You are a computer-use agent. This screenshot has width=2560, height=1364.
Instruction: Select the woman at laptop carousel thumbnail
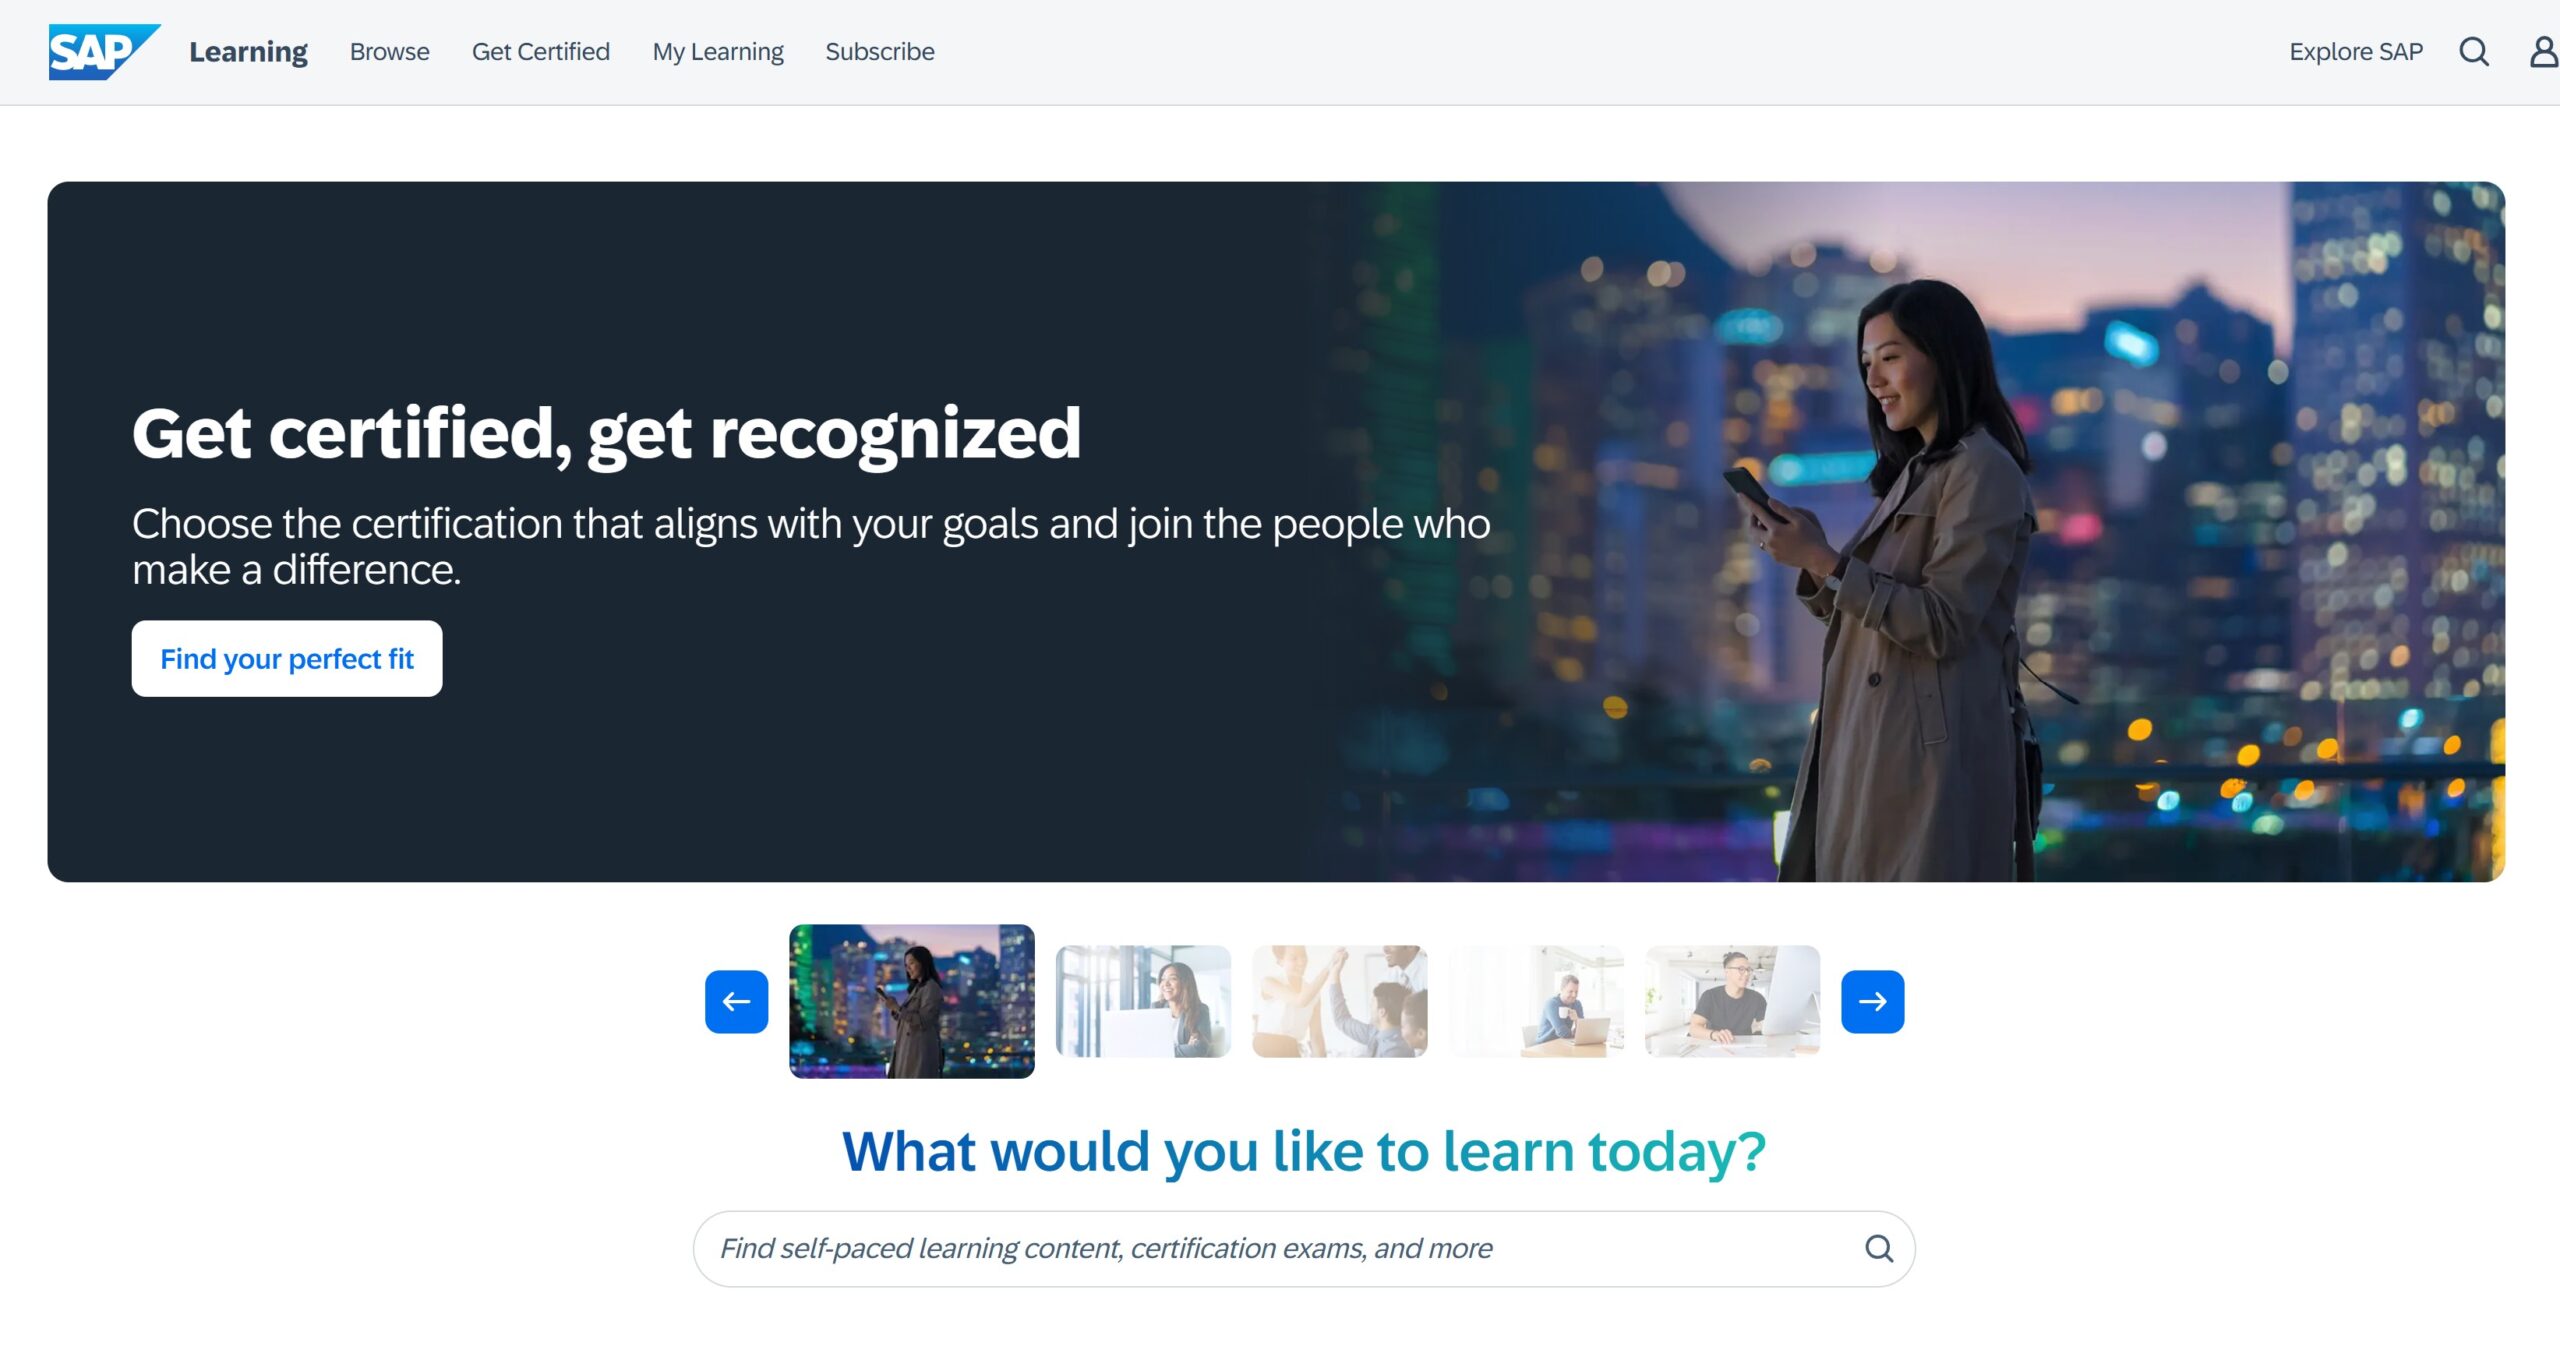[1143, 1001]
